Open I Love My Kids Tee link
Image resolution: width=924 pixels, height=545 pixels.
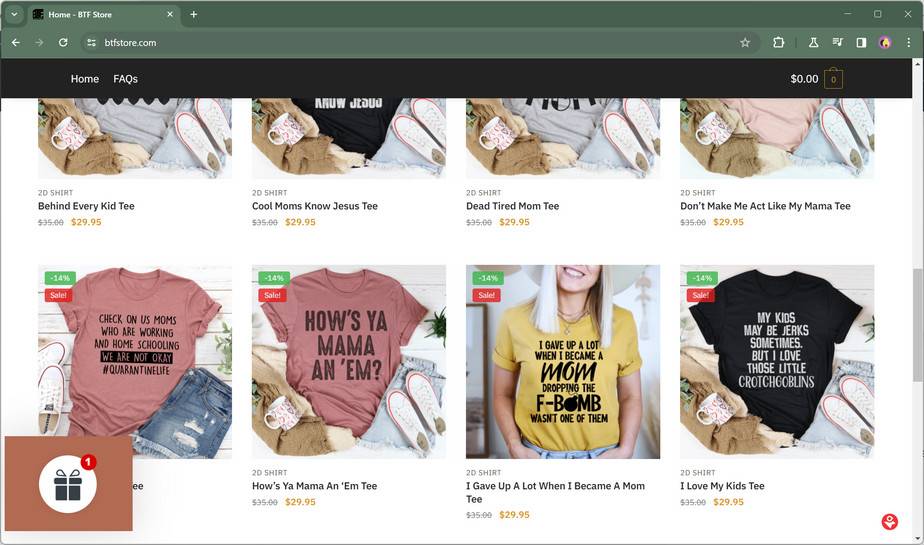pyautogui.click(x=722, y=486)
